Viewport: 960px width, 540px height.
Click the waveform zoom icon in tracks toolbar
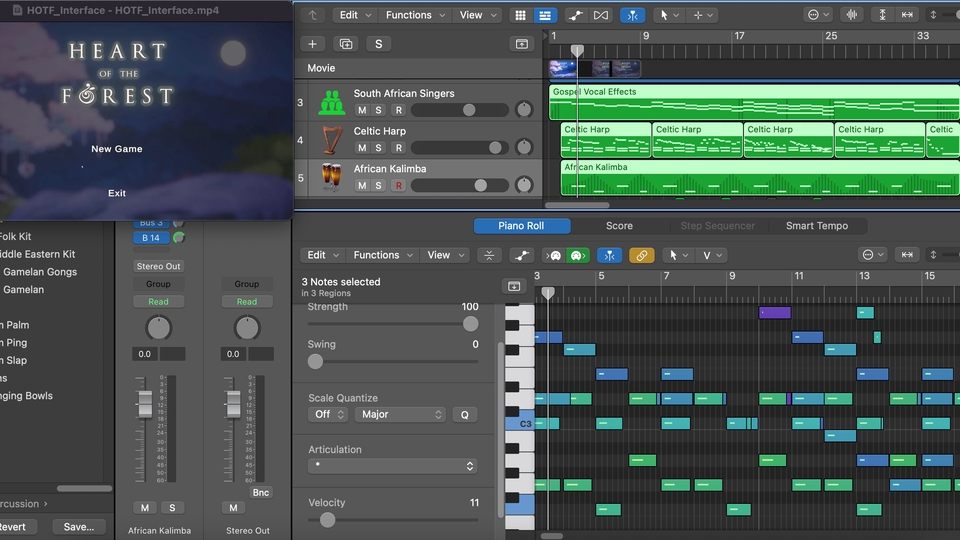tap(852, 15)
